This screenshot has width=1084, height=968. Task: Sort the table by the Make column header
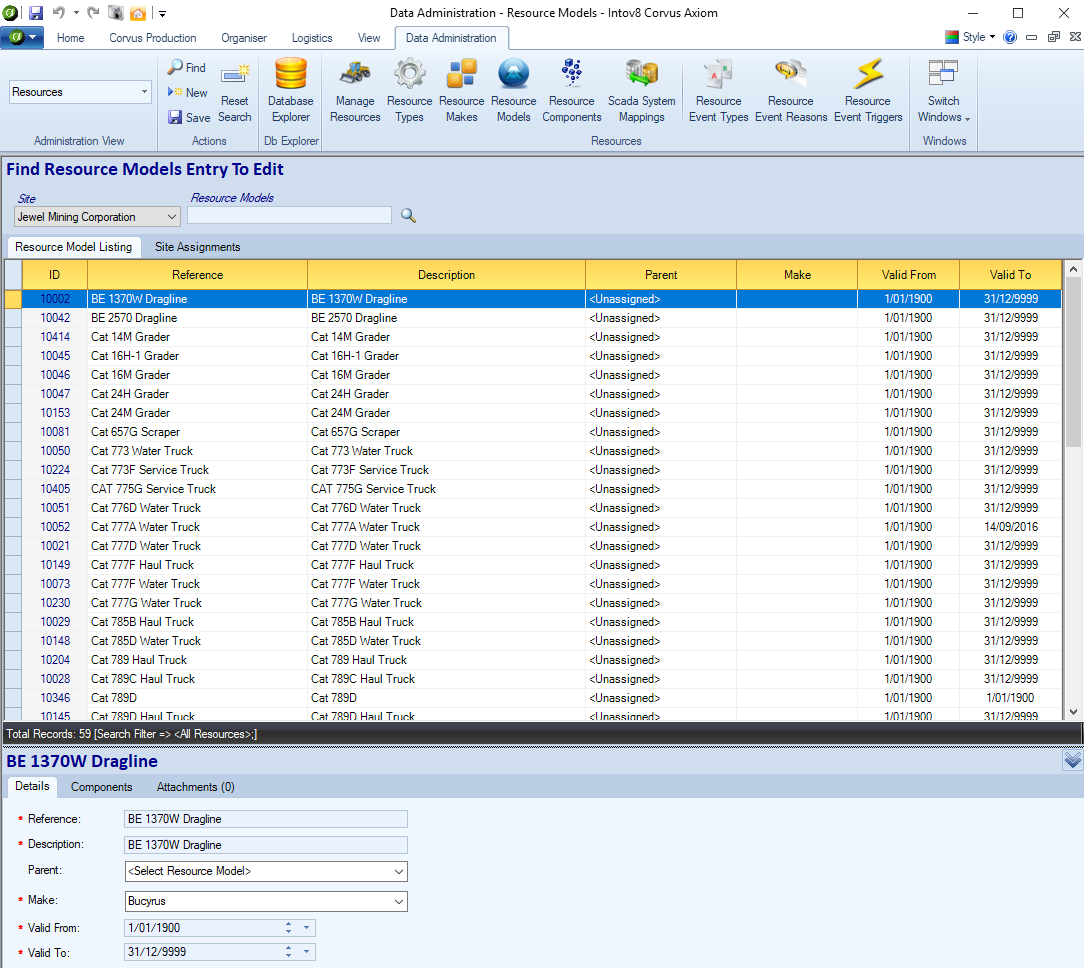[x=797, y=275]
